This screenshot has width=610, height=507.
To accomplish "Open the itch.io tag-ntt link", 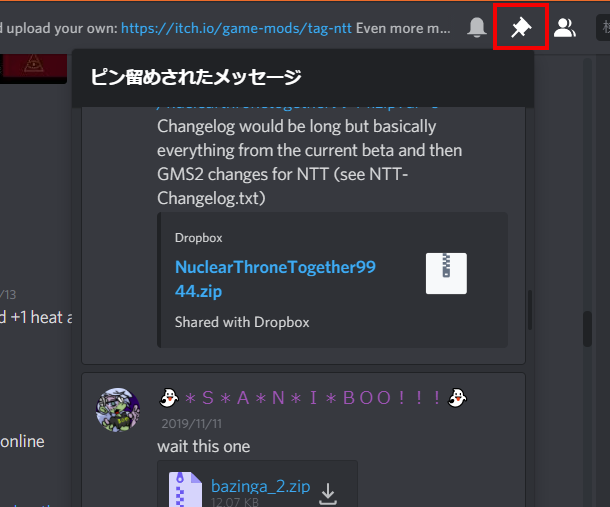I will 236,28.
